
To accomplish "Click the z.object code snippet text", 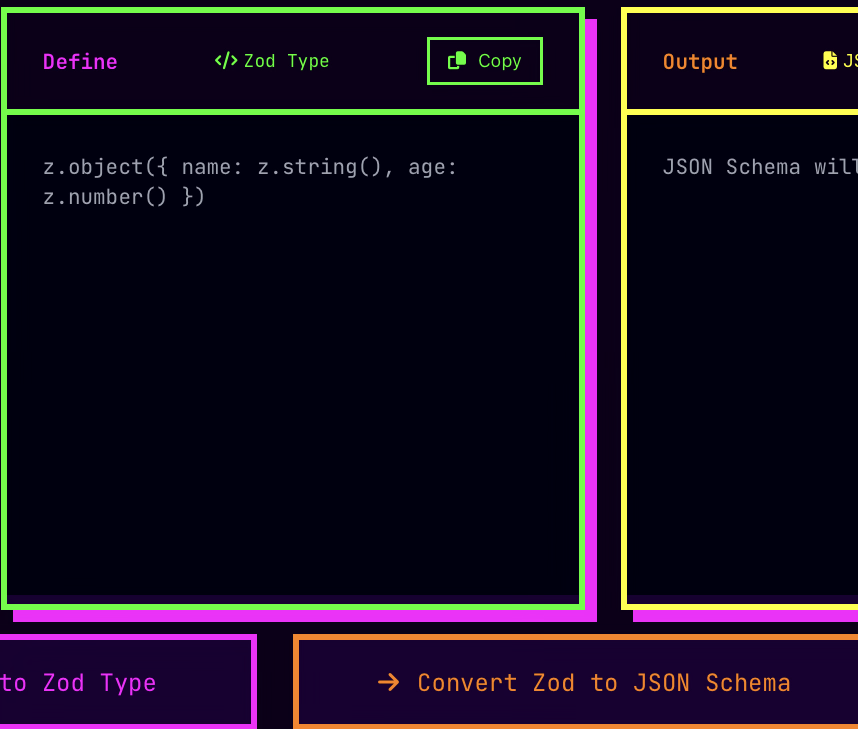I will (x=250, y=181).
